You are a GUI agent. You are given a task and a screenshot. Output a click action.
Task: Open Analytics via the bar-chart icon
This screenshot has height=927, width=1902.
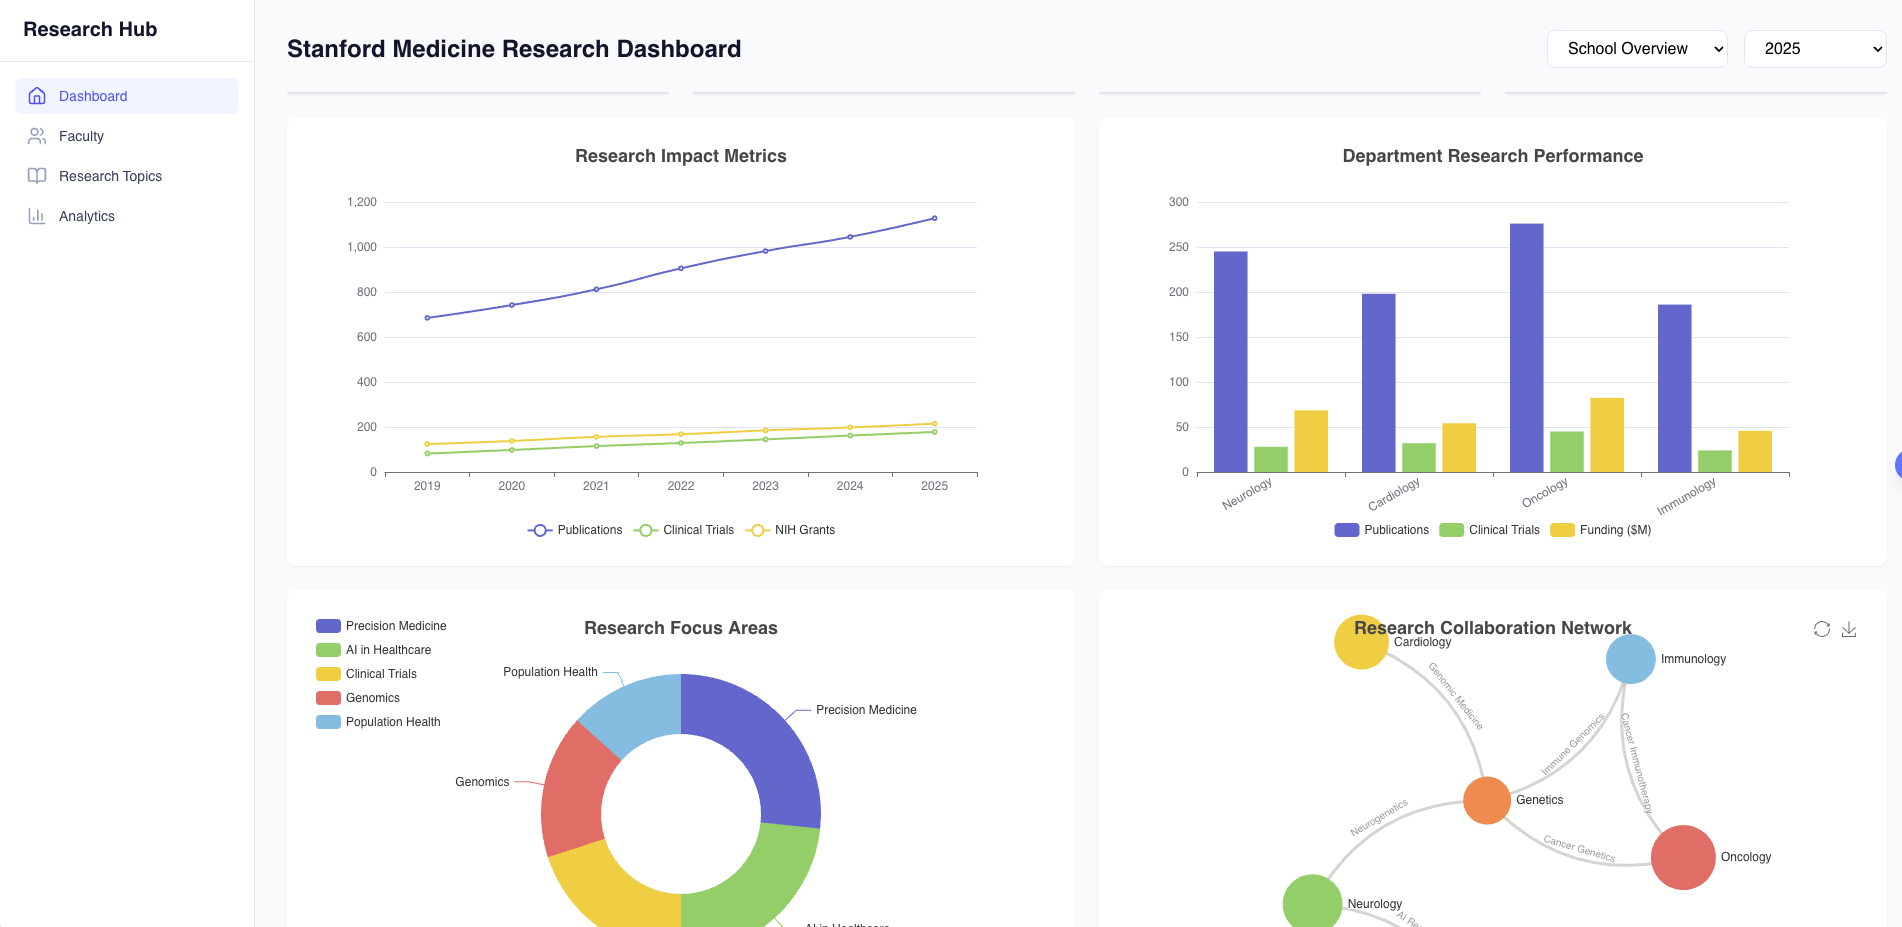point(37,216)
